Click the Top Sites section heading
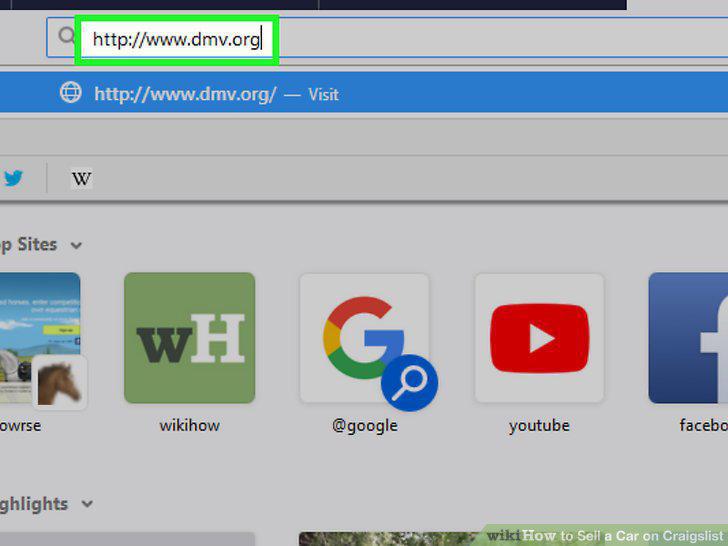The height and width of the screenshot is (546, 728). tap(29, 245)
